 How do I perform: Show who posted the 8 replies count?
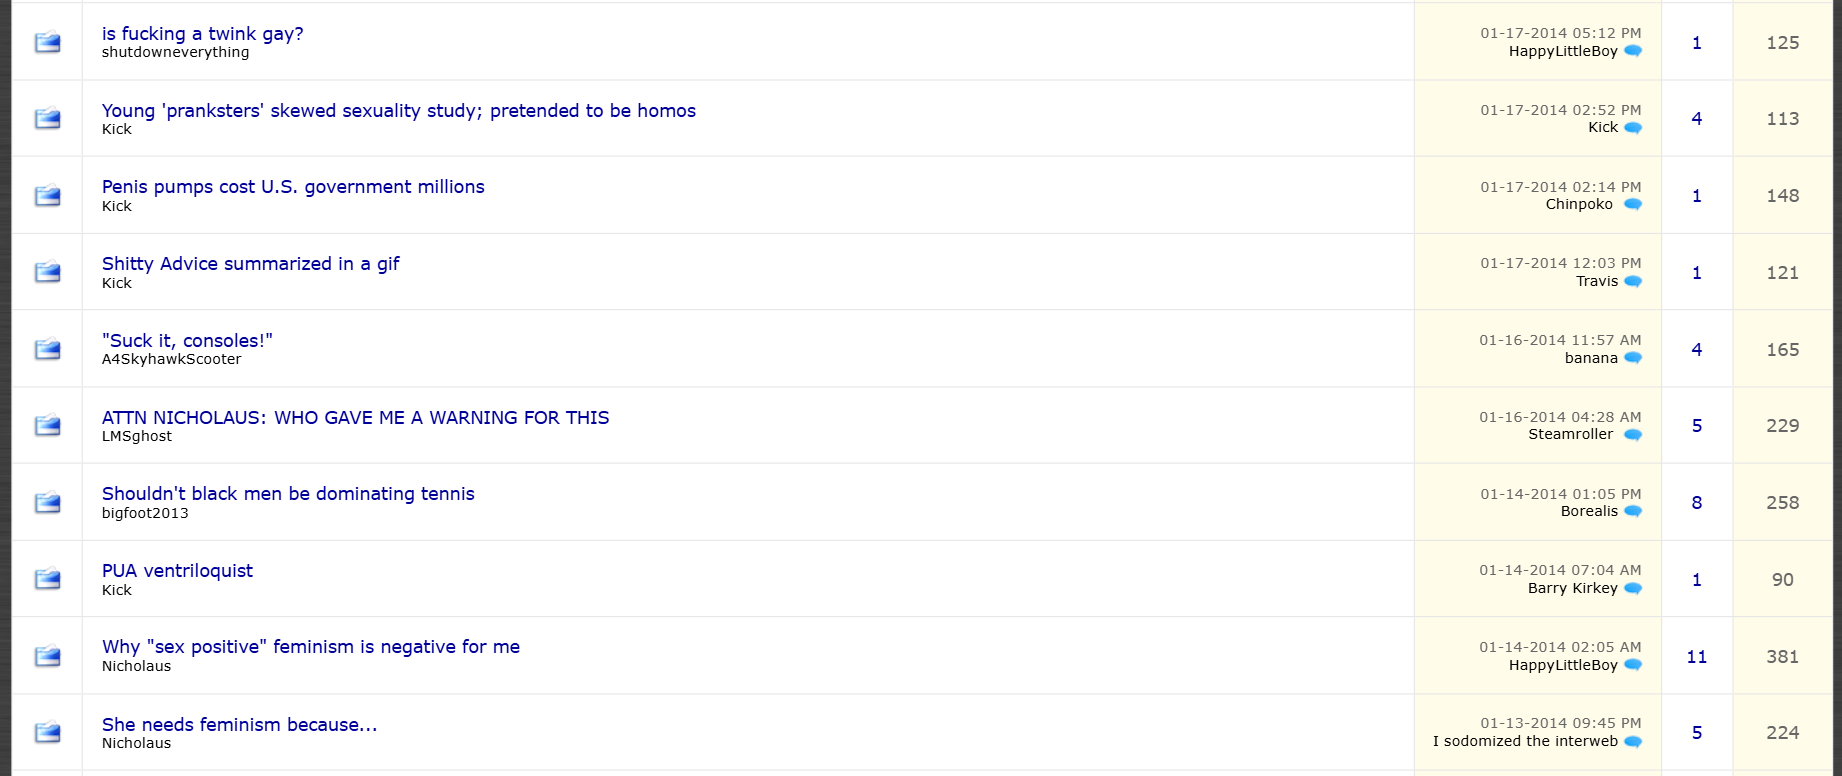[1697, 503]
